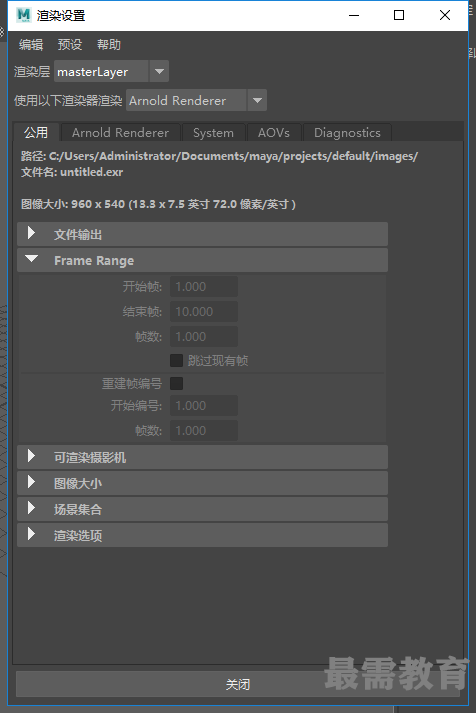The height and width of the screenshot is (713, 476).
Task: Switch to the 公用 tab
Action: pos(36,132)
